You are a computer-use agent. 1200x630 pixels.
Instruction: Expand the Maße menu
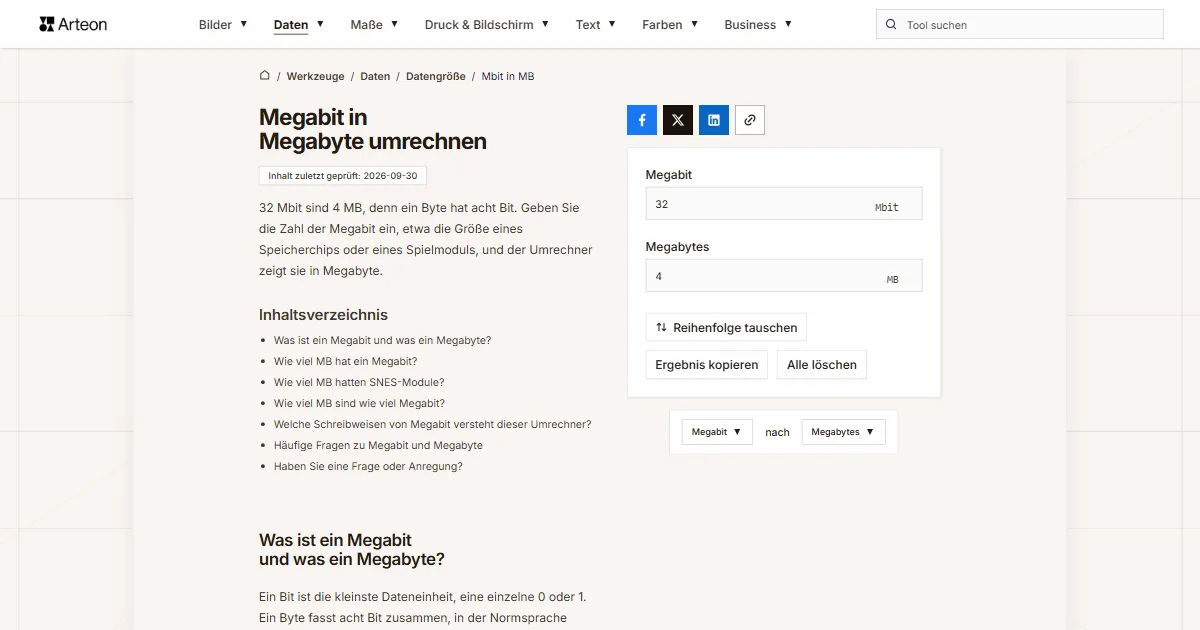coord(375,24)
